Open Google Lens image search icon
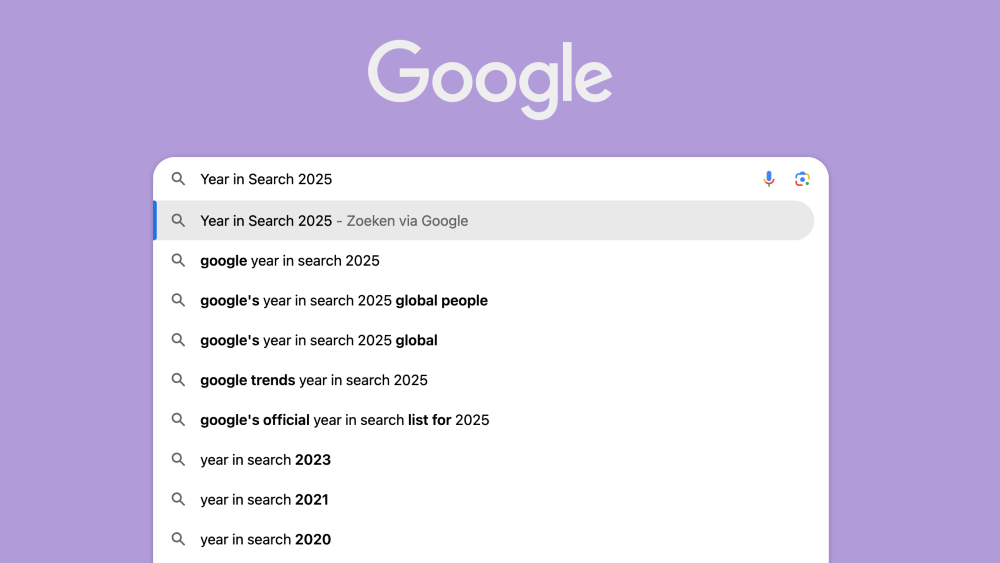This screenshot has width=1000, height=563. pos(802,179)
